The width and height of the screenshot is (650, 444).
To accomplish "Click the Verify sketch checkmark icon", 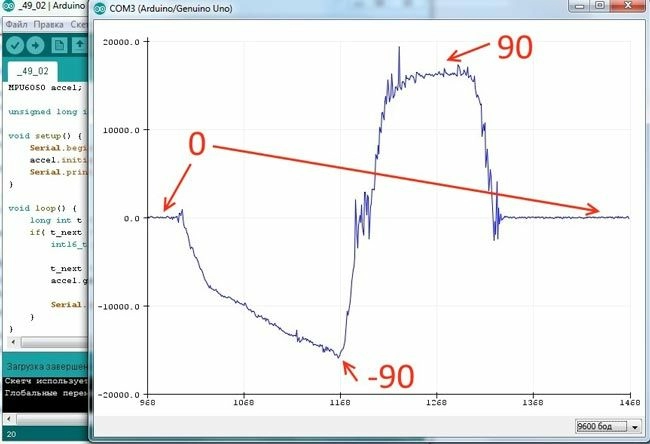I will (x=14, y=45).
